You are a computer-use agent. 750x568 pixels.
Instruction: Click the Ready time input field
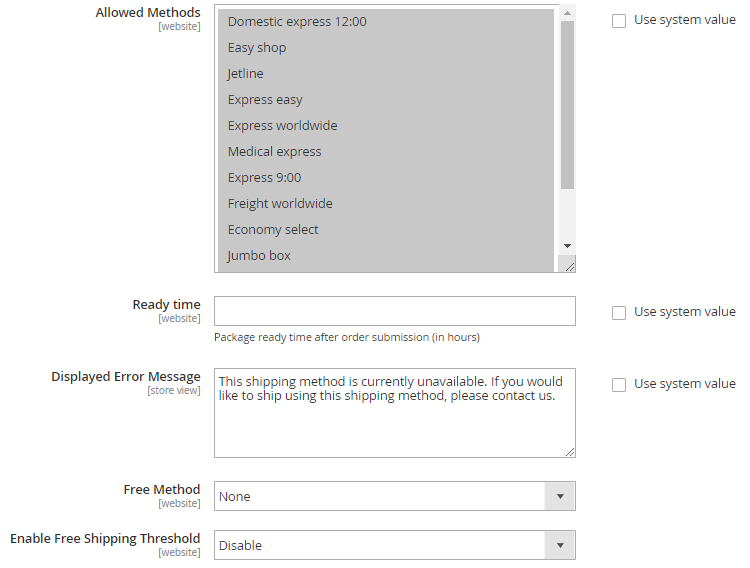[x=394, y=311]
